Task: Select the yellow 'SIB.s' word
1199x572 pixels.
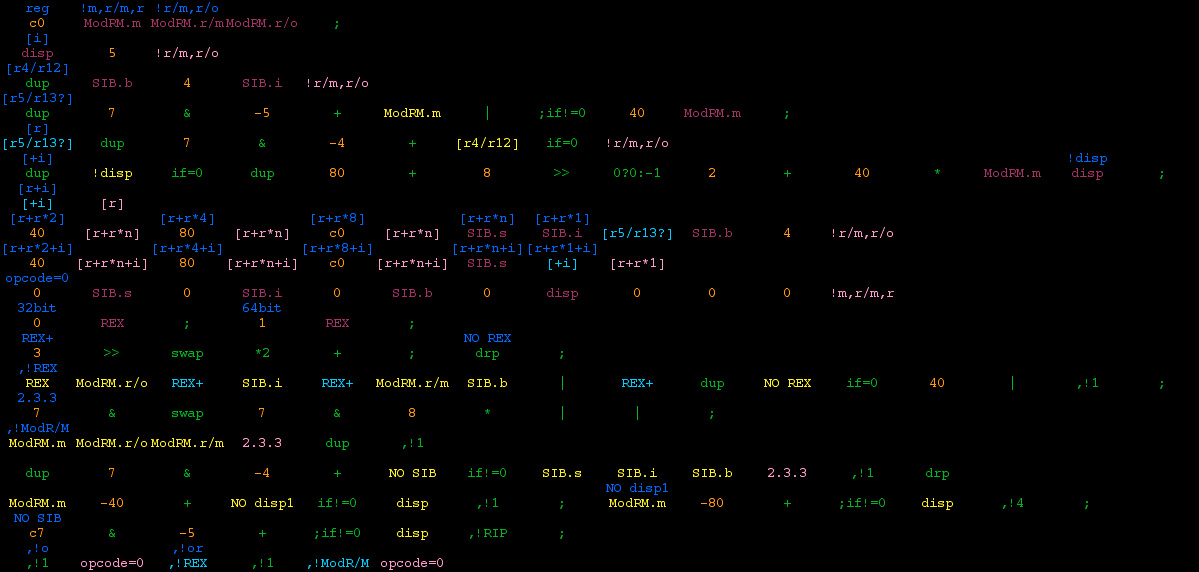Action: 562,473
